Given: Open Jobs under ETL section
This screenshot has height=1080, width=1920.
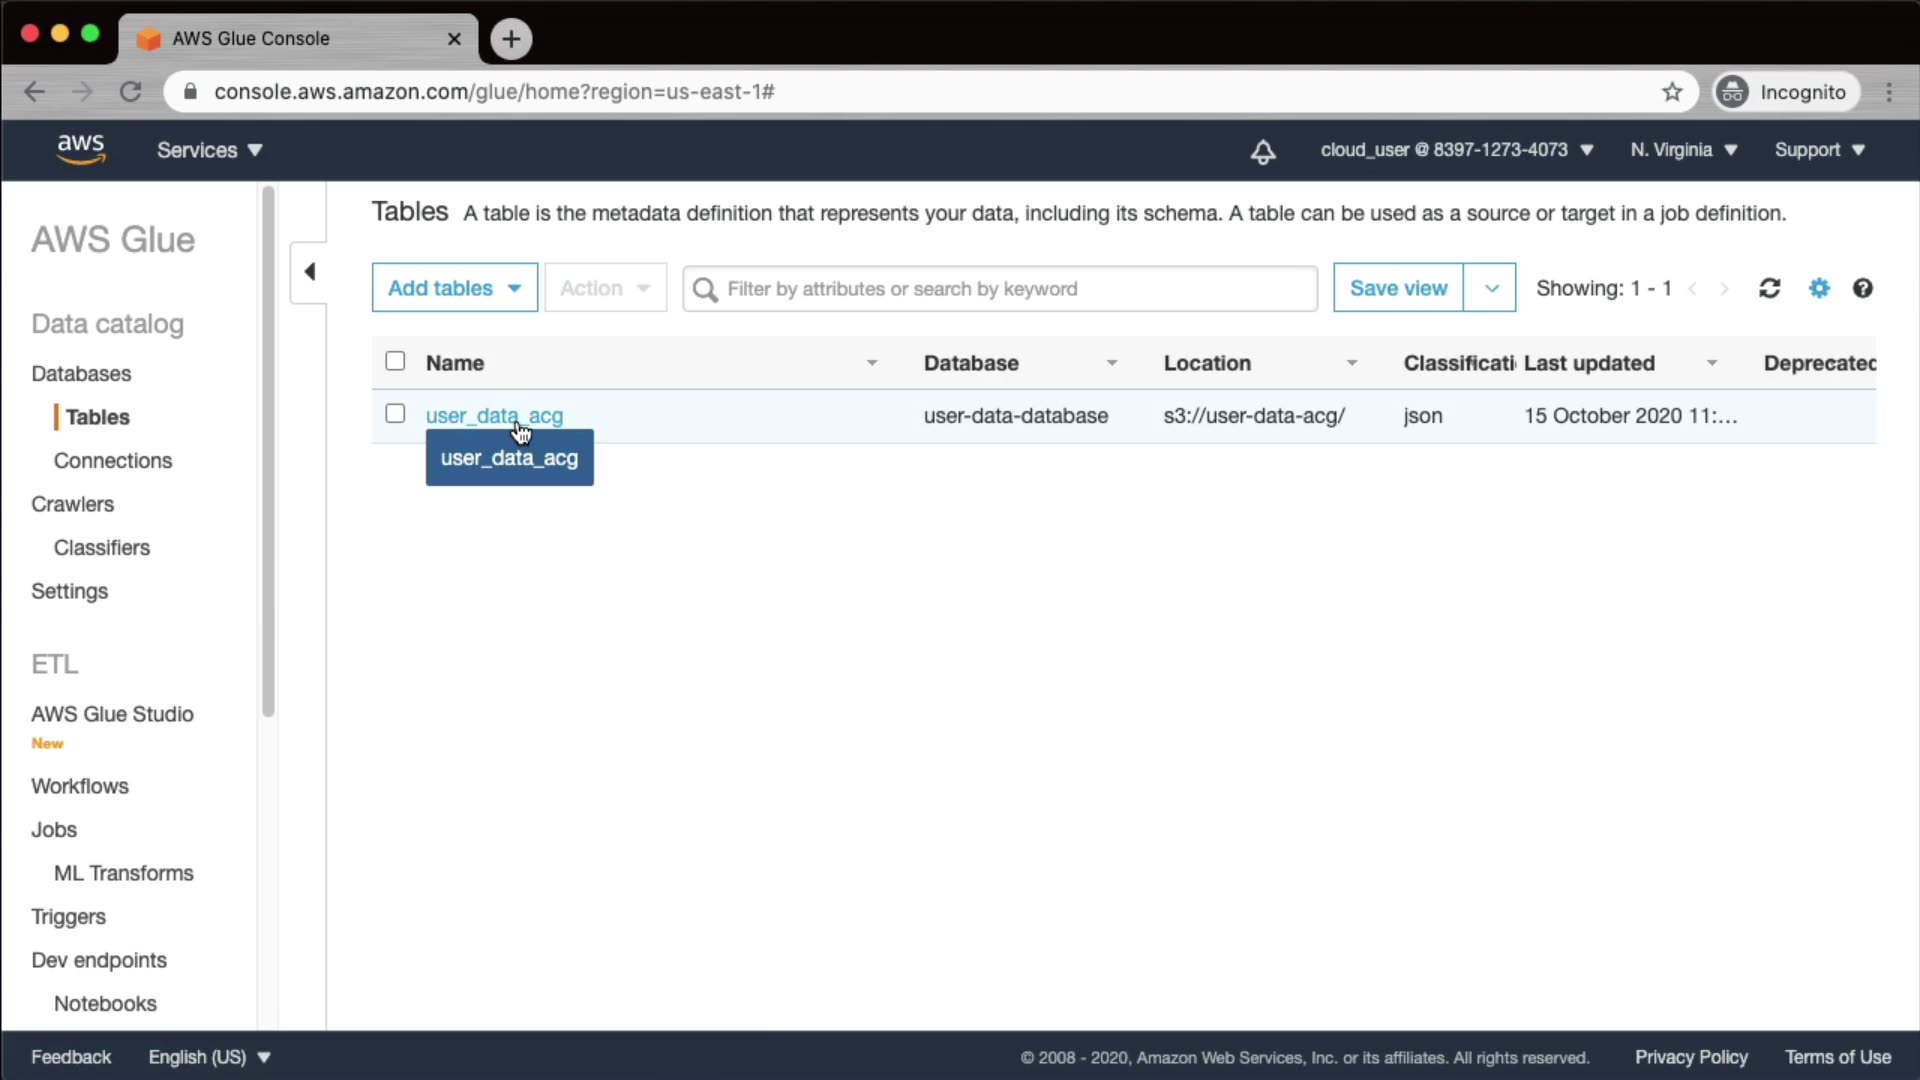Looking at the screenshot, I should click(54, 829).
